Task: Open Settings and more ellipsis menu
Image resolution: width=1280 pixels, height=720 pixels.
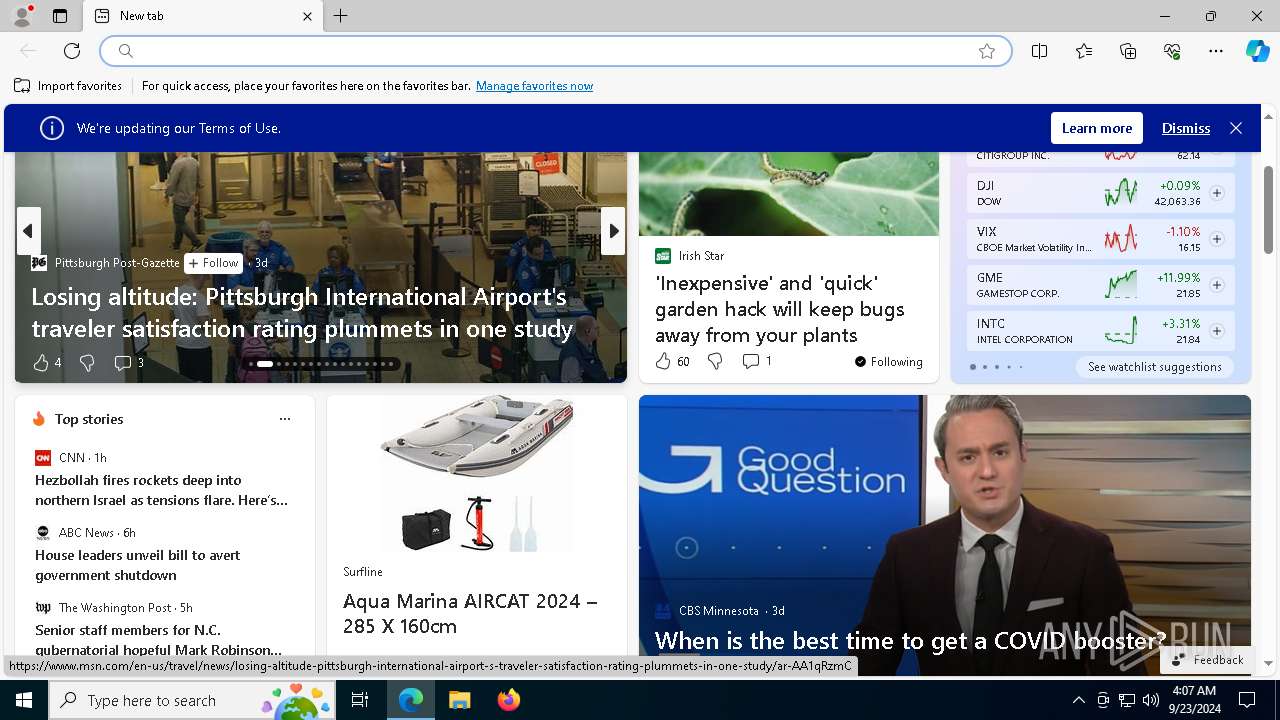Action: click(1216, 51)
